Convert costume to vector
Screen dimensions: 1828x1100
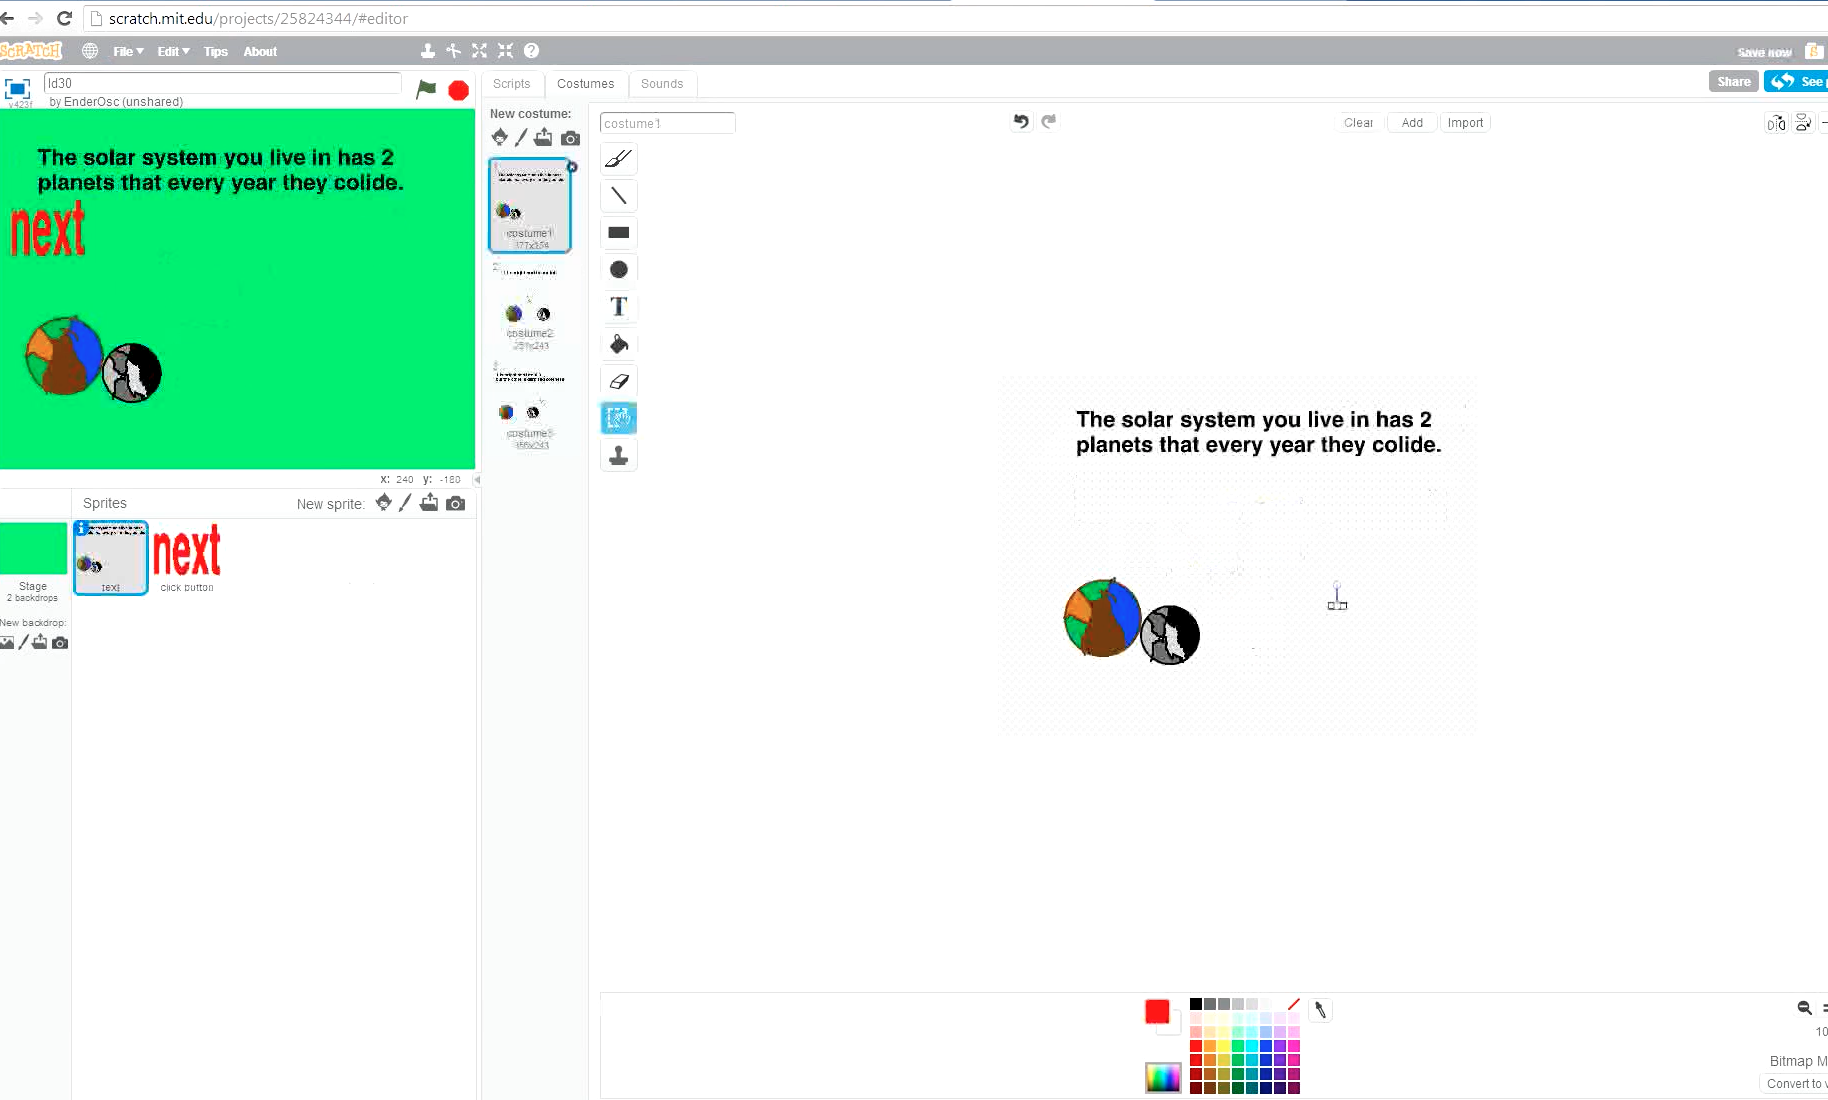tap(1795, 1084)
